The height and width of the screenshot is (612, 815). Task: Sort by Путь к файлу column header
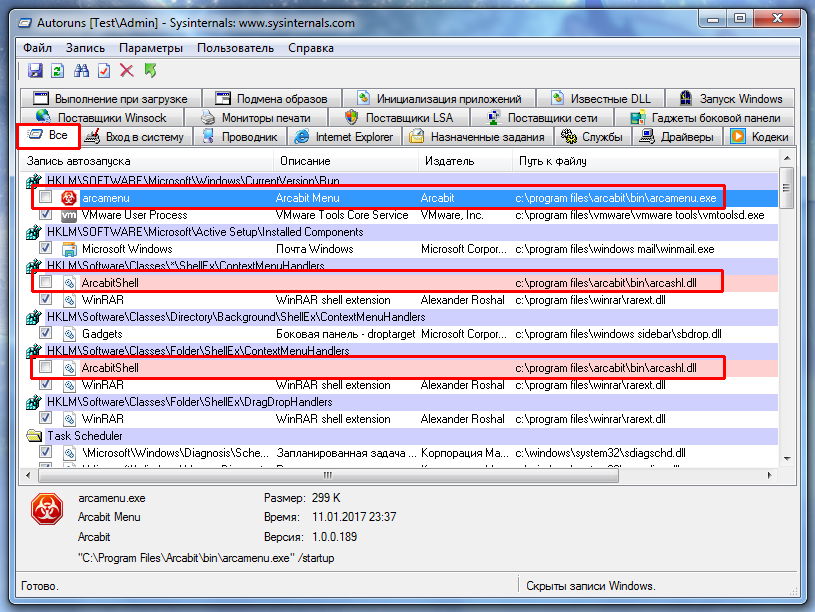[646, 161]
